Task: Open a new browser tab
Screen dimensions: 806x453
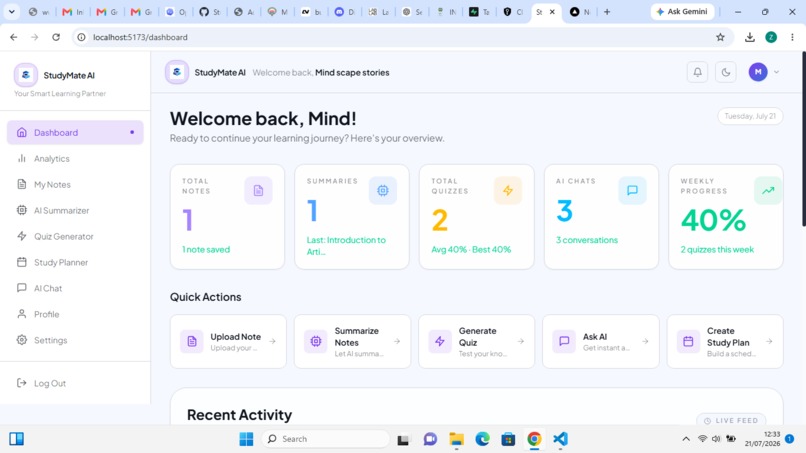Action: click(607, 12)
